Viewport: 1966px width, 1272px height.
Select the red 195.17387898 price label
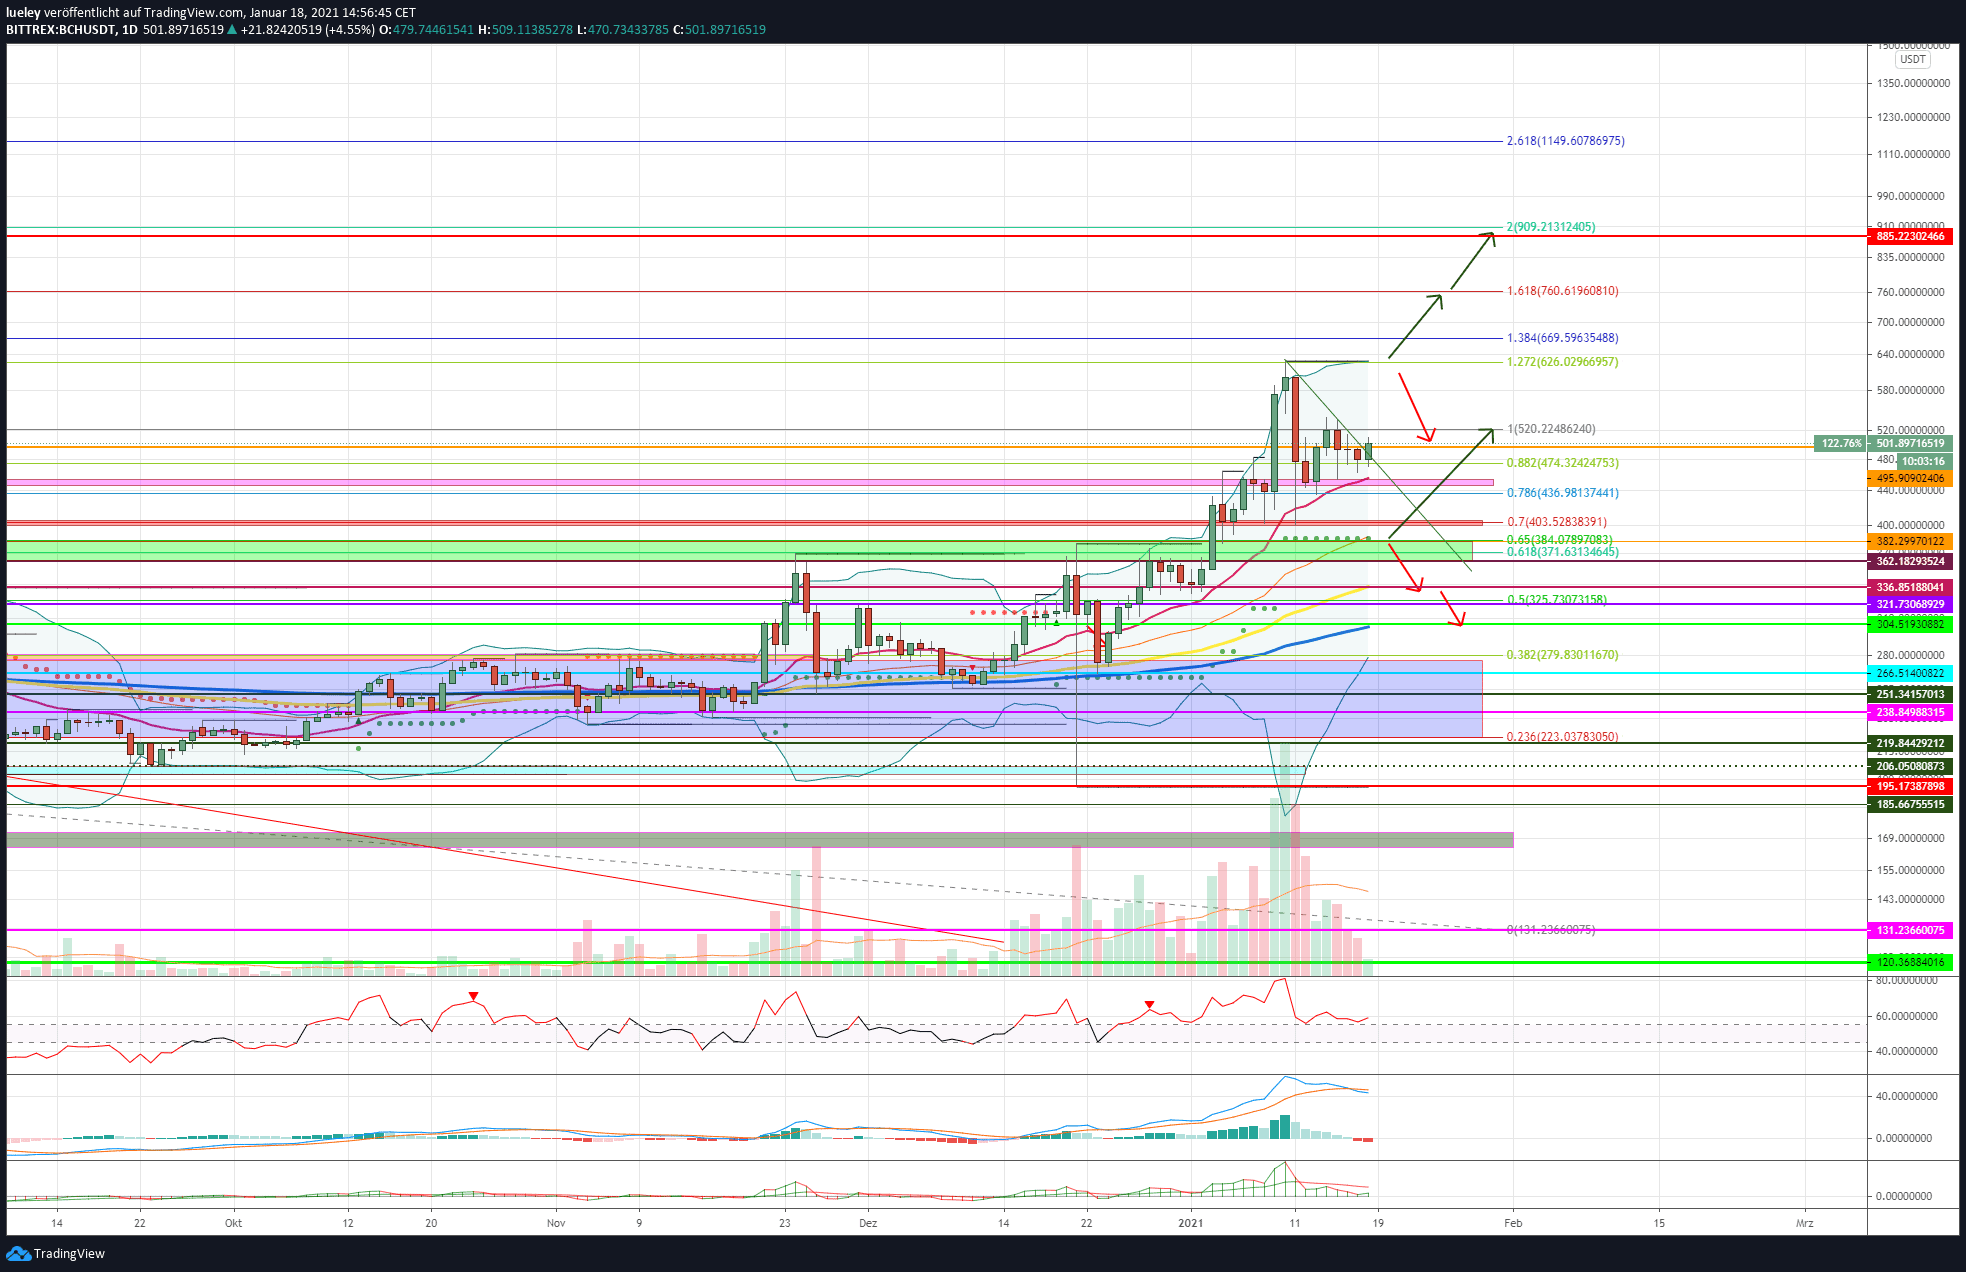pos(1910,787)
